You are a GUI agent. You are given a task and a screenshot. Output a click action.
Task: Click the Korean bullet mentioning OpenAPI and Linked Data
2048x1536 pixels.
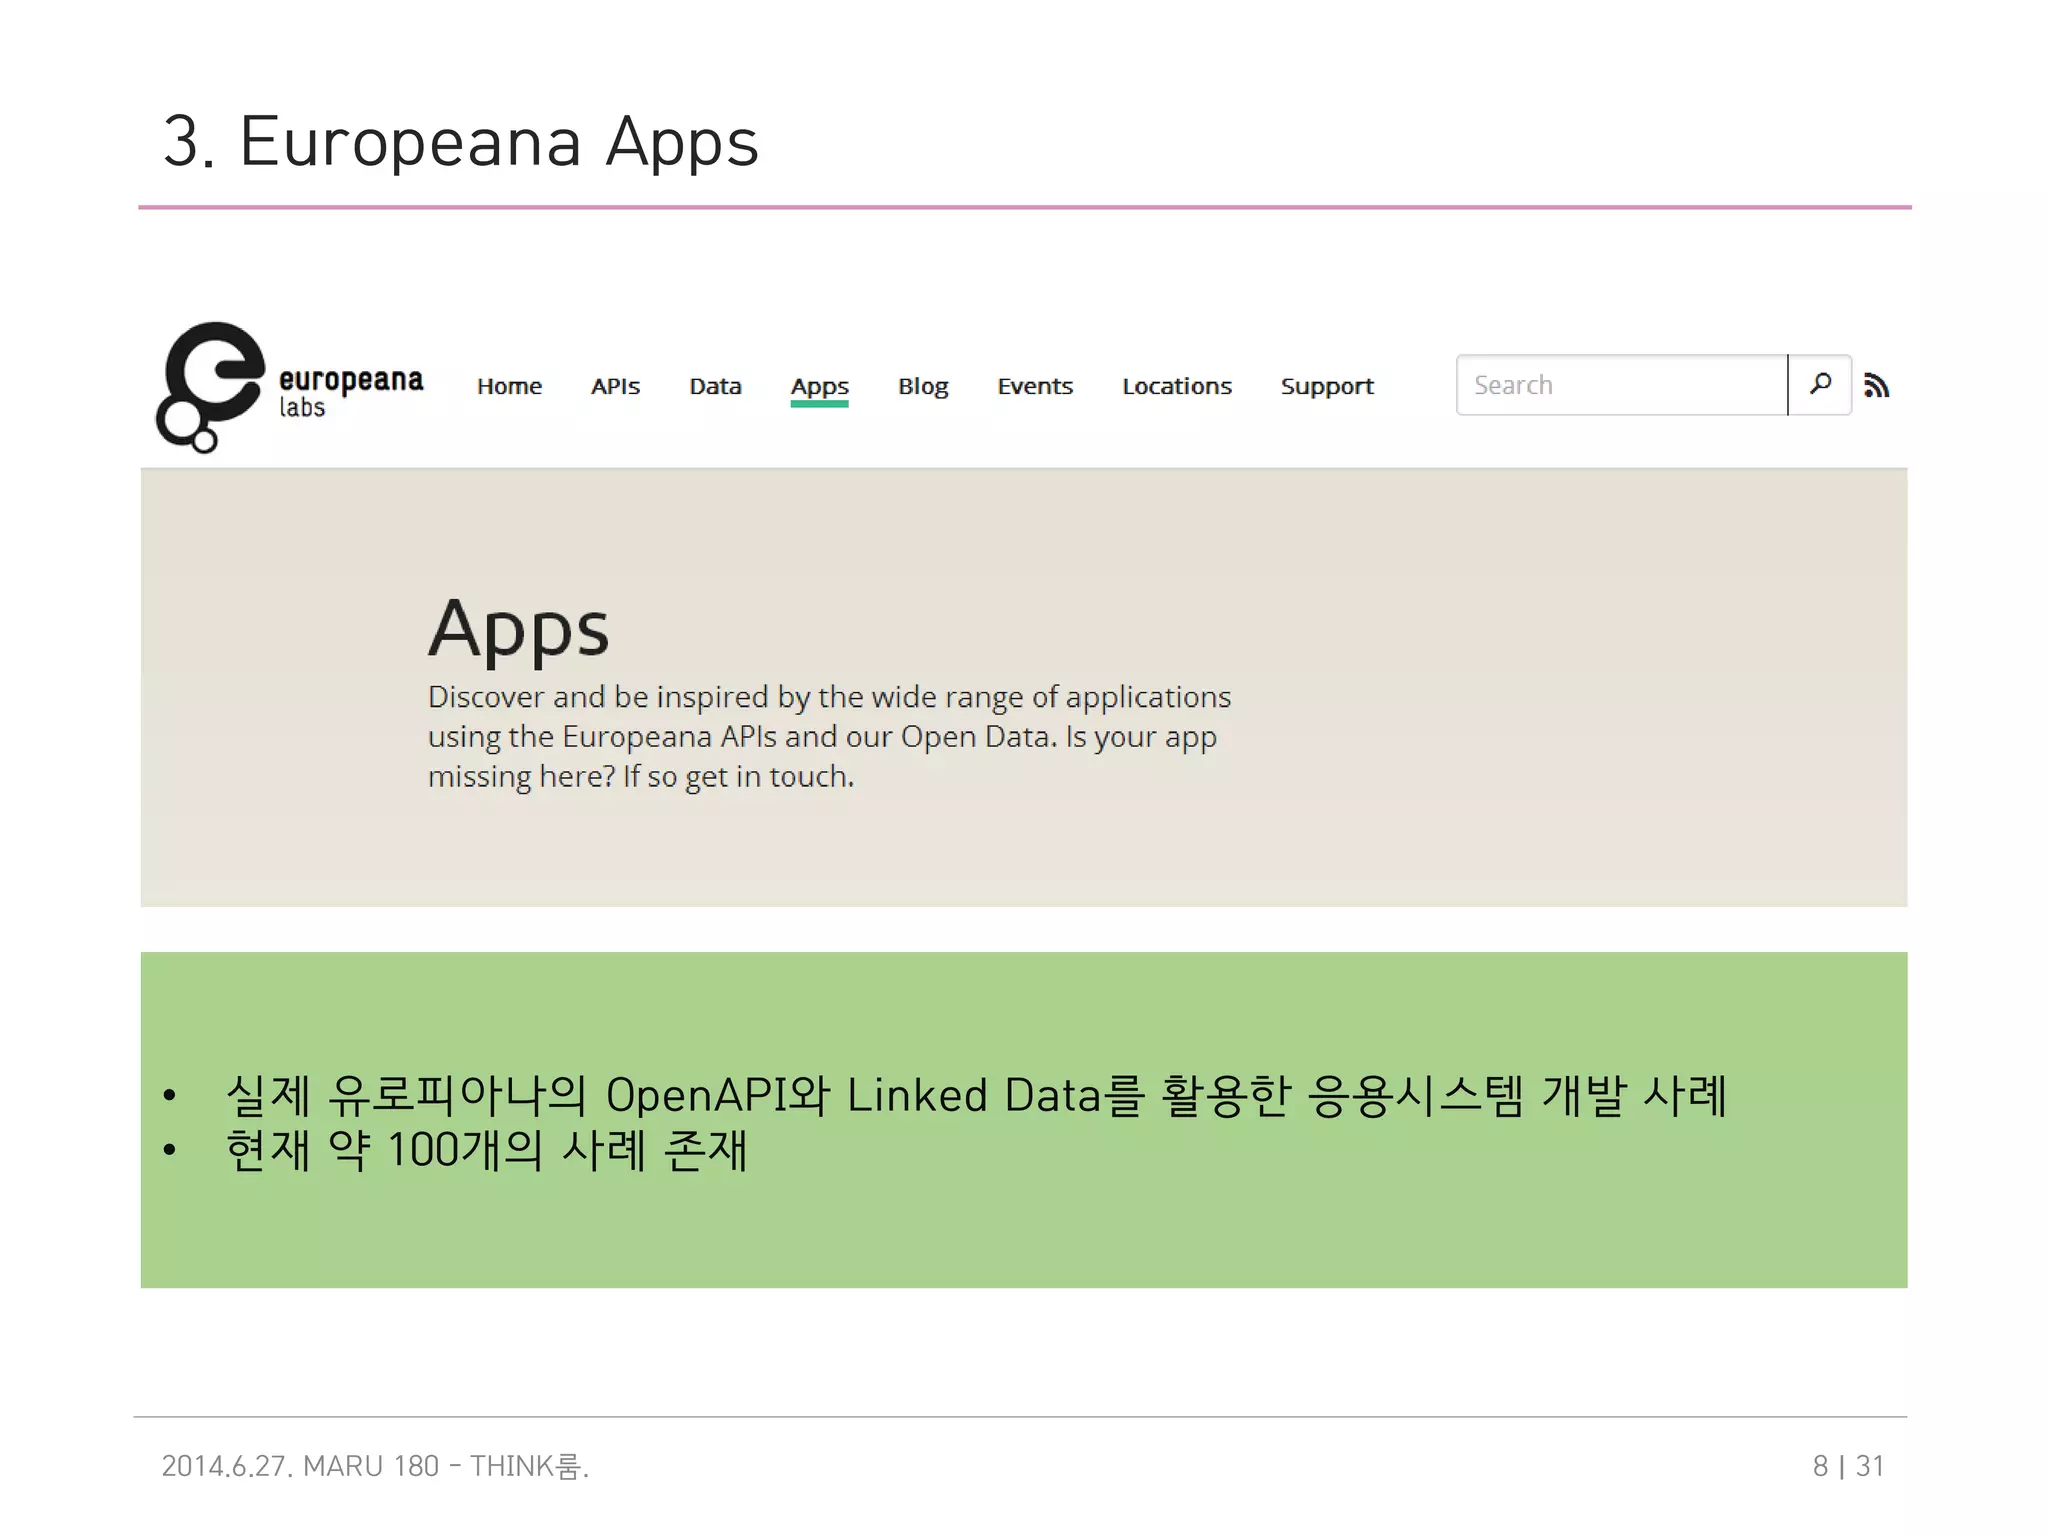[976, 1095]
